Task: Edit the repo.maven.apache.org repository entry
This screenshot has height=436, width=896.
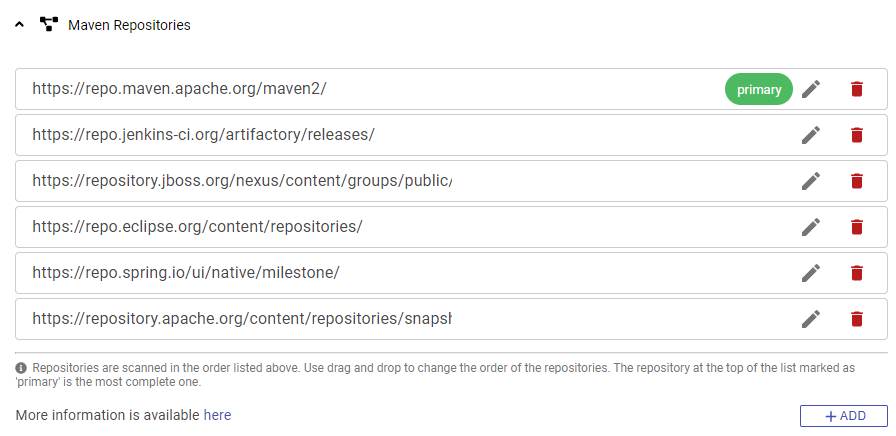Action: tap(811, 89)
